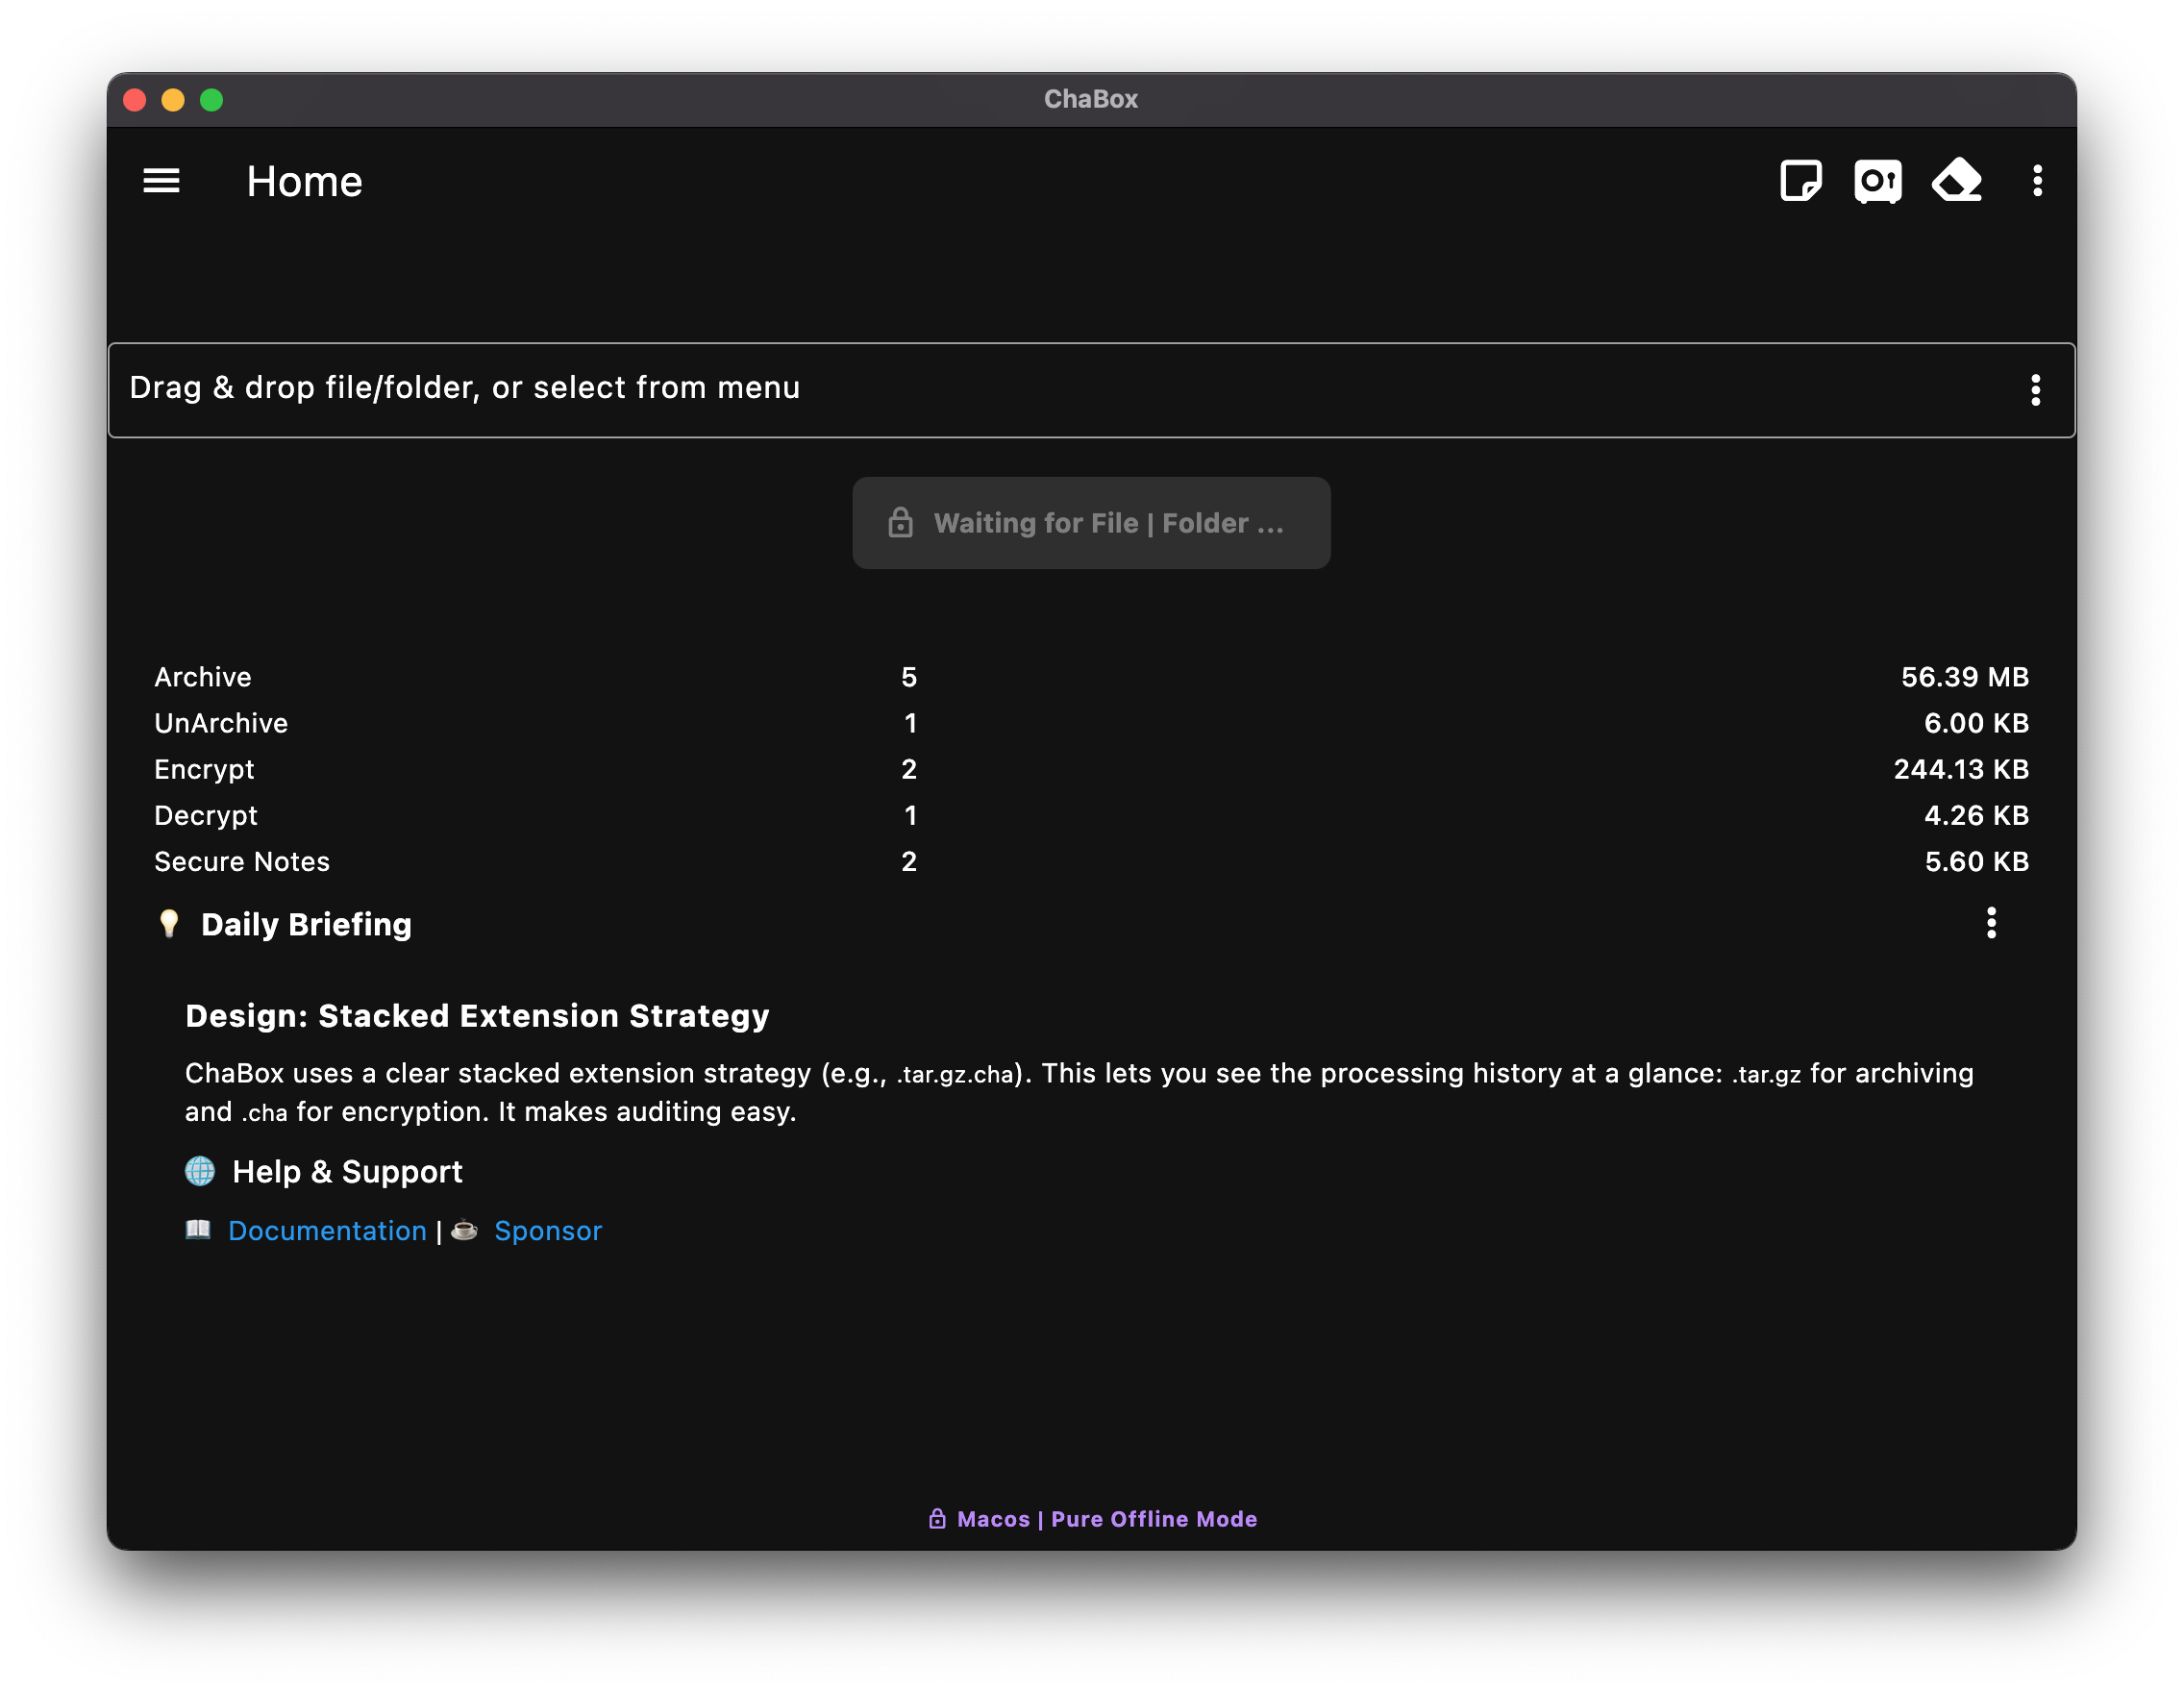Click the green fullscreen window button
Image resolution: width=2184 pixels, height=1692 pixels.
click(x=211, y=100)
